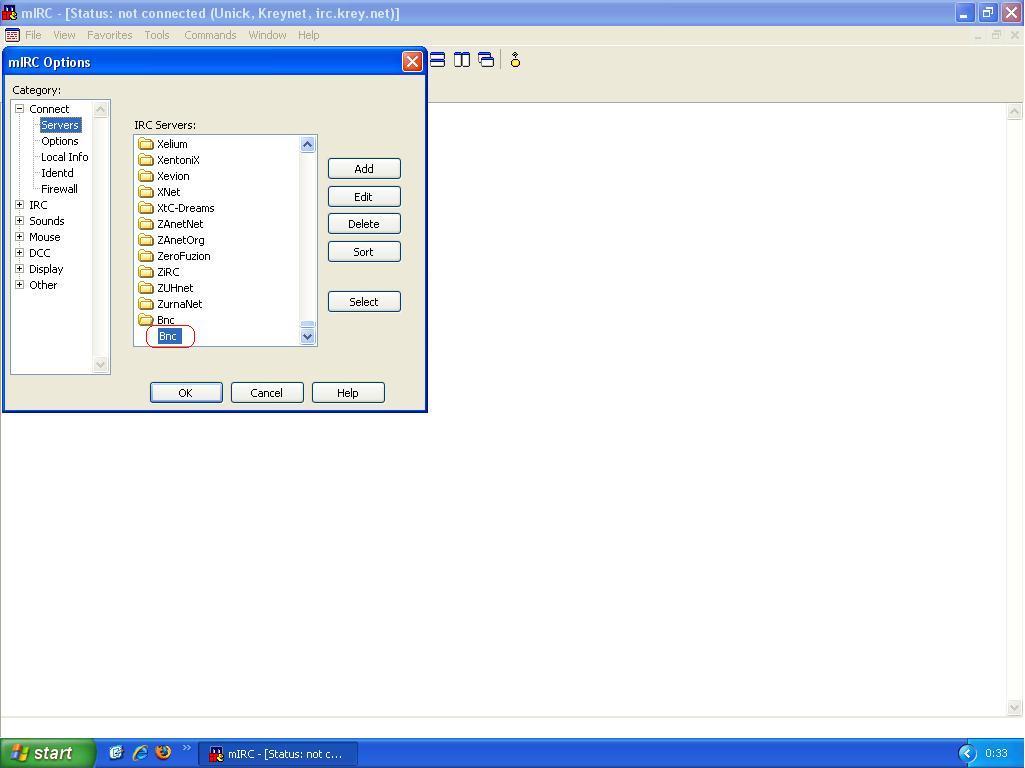
Task: Open the Window menu
Action: (x=267, y=35)
